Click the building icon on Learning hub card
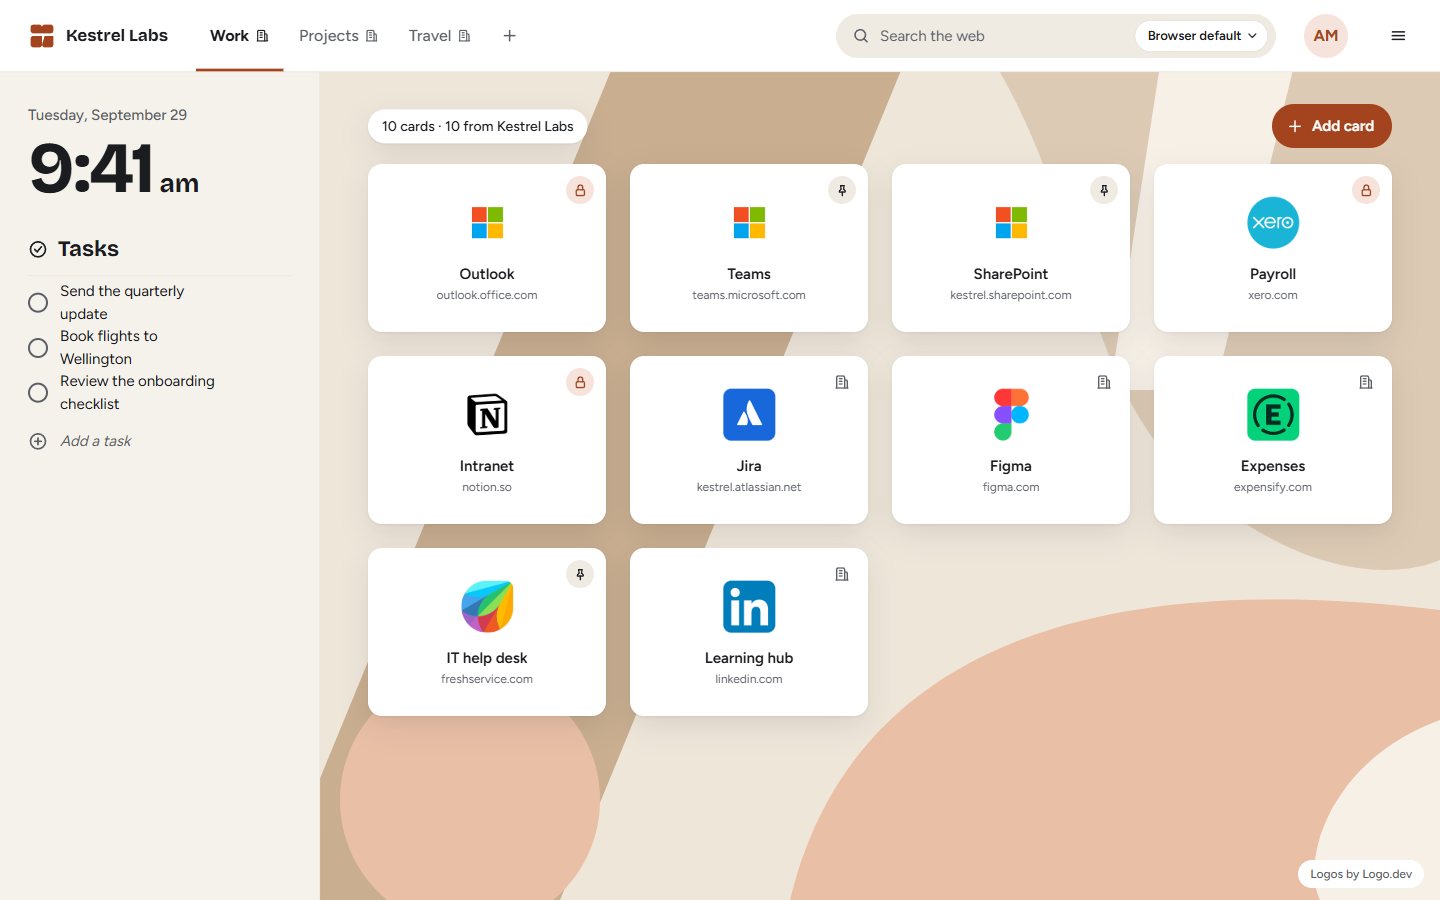The image size is (1440, 900). (x=842, y=574)
